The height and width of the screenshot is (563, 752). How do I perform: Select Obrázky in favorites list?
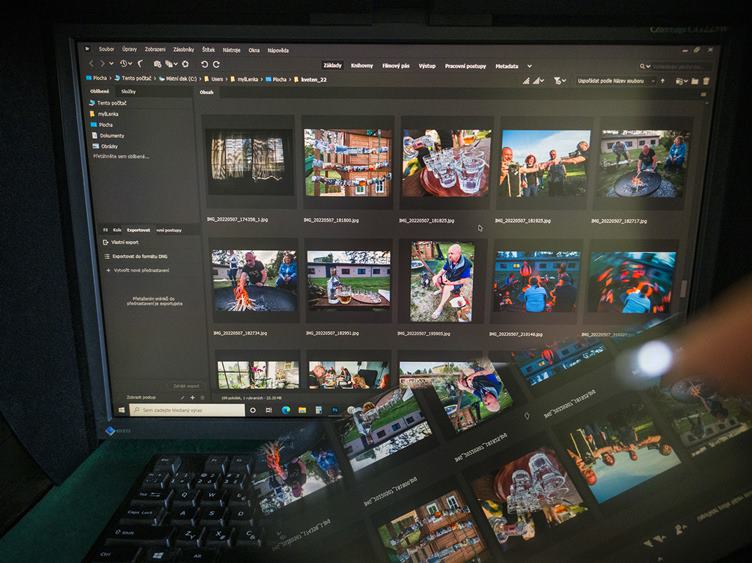pyautogui.click(x=105, y=146)
